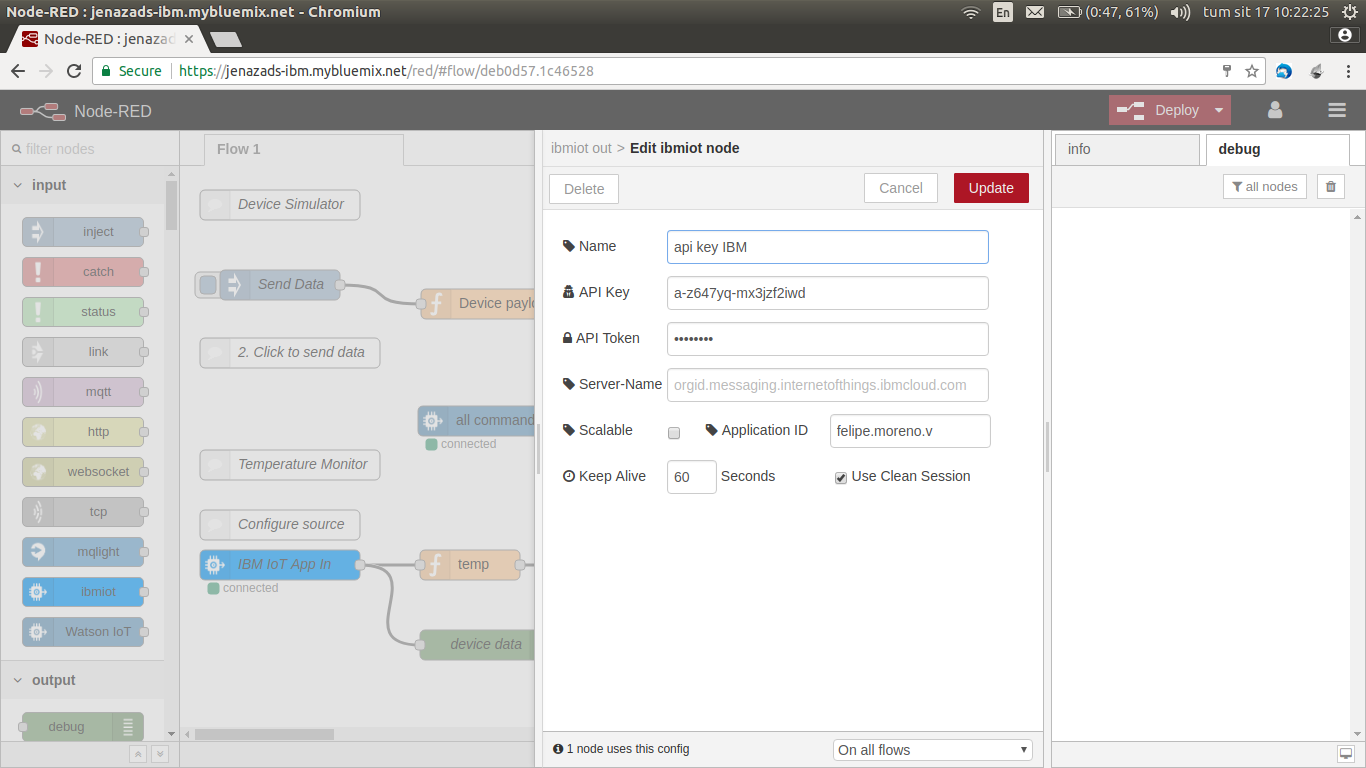Click inject button on Send Data node
Image resolution: width=1366 pixels, height=768 pixels.
point(208,285)
